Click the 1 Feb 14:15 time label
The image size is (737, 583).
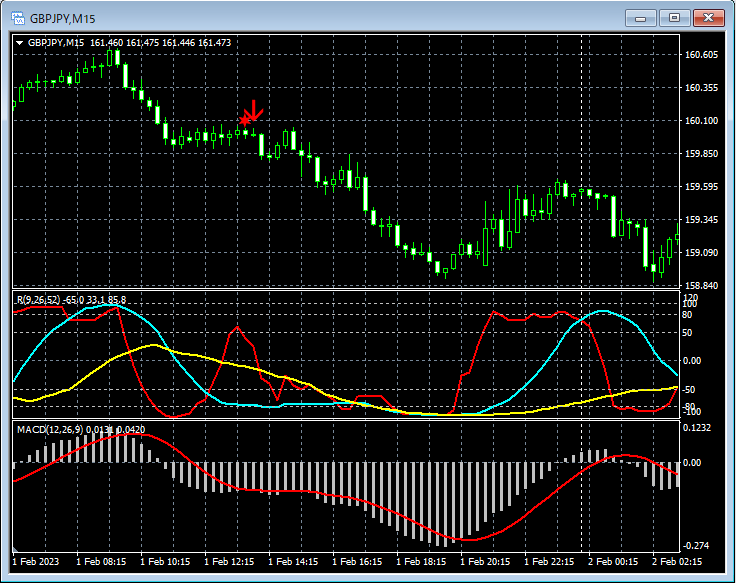point(294,563)
